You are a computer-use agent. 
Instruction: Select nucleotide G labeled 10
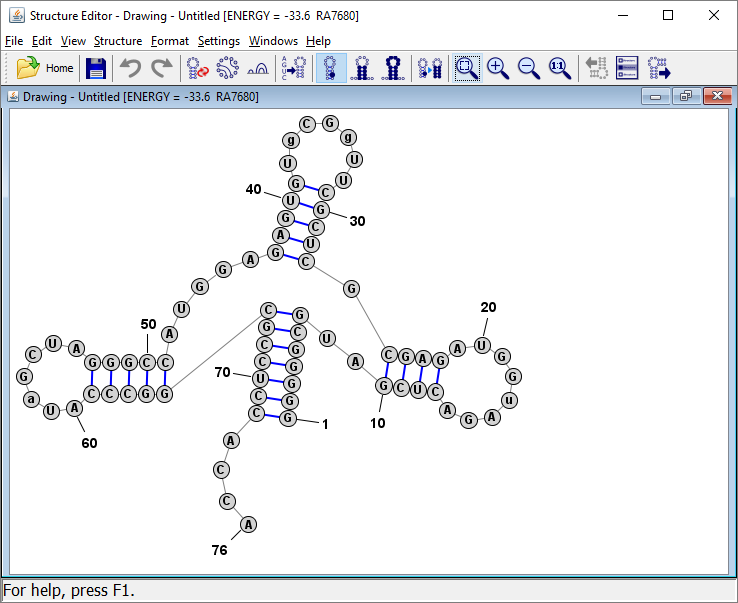(384, 386)
